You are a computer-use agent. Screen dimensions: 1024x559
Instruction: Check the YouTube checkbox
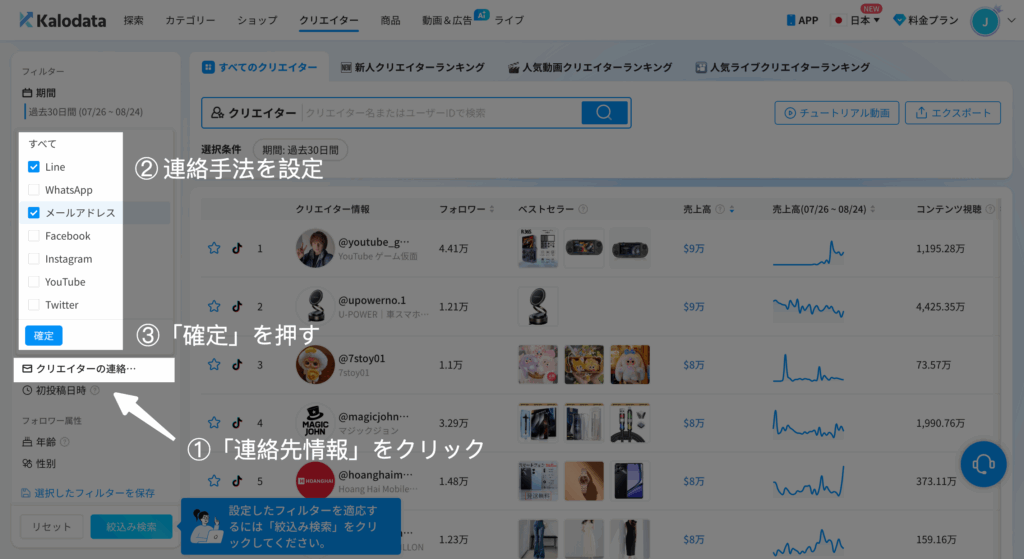[x=34, y=282]
